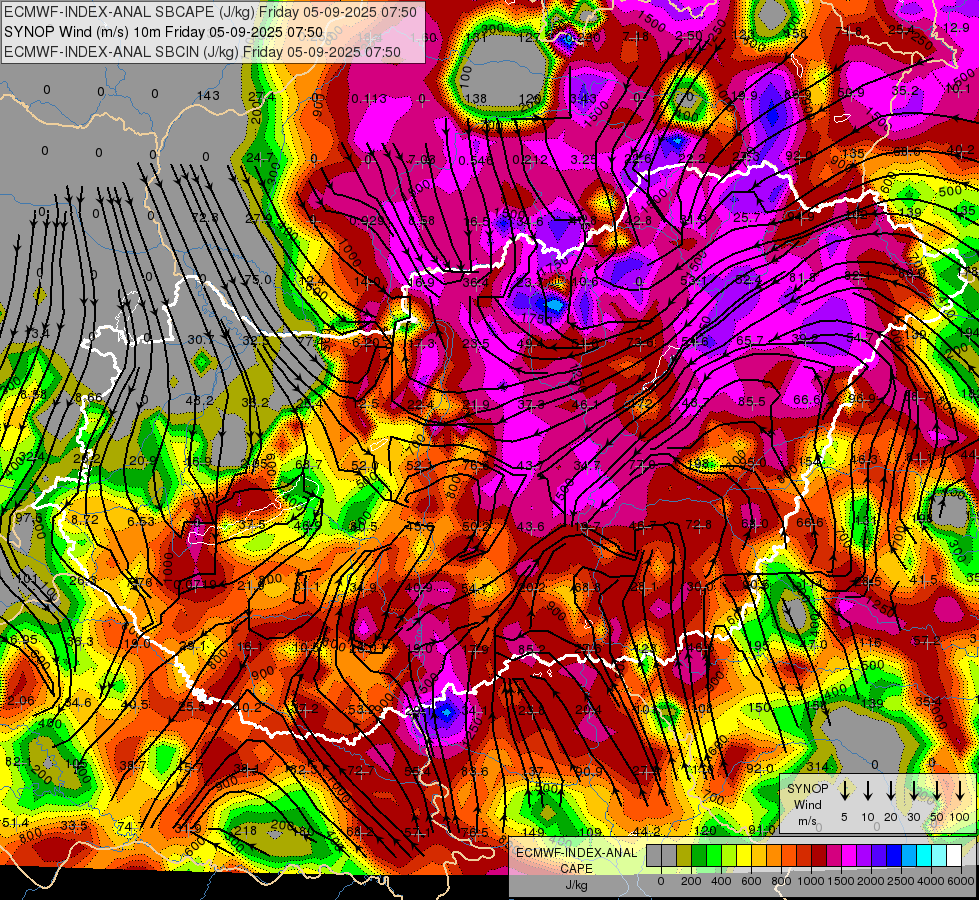The height and width of the screenshot is (900, 979).
Task: Click the 6000 tick on CAPE scale
Action: [960, 881]
